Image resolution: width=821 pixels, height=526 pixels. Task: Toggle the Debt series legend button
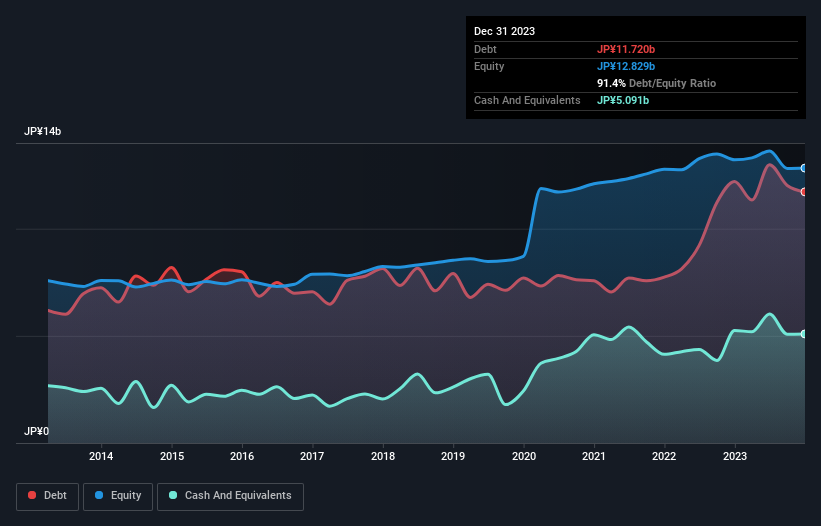(48, 496)
